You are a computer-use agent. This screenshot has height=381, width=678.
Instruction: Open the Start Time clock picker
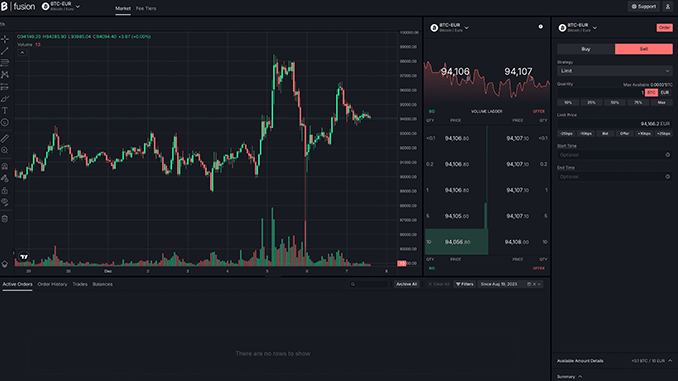668,155
